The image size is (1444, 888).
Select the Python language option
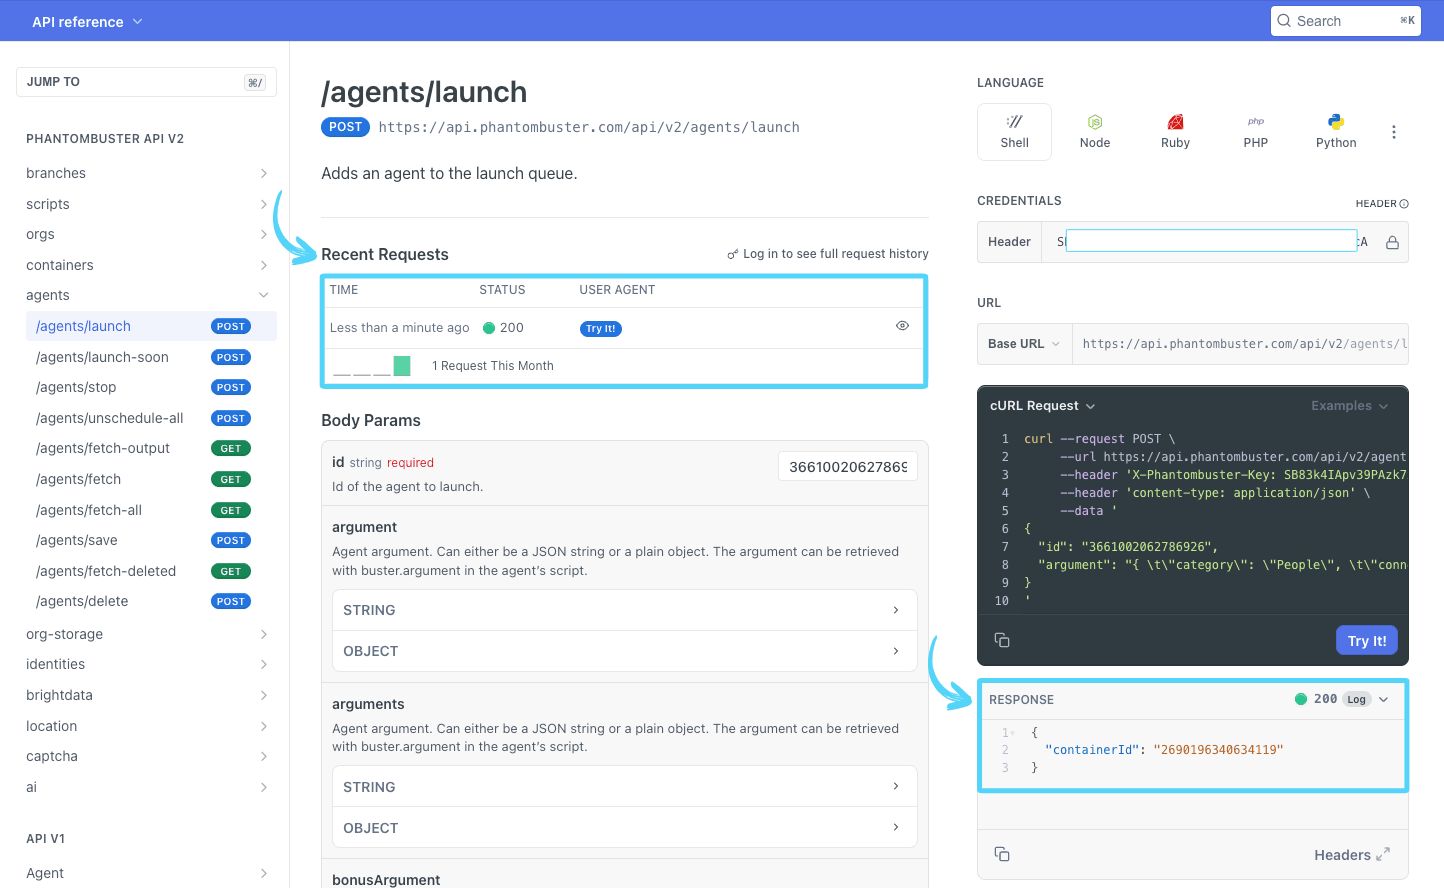point(1335,131)
